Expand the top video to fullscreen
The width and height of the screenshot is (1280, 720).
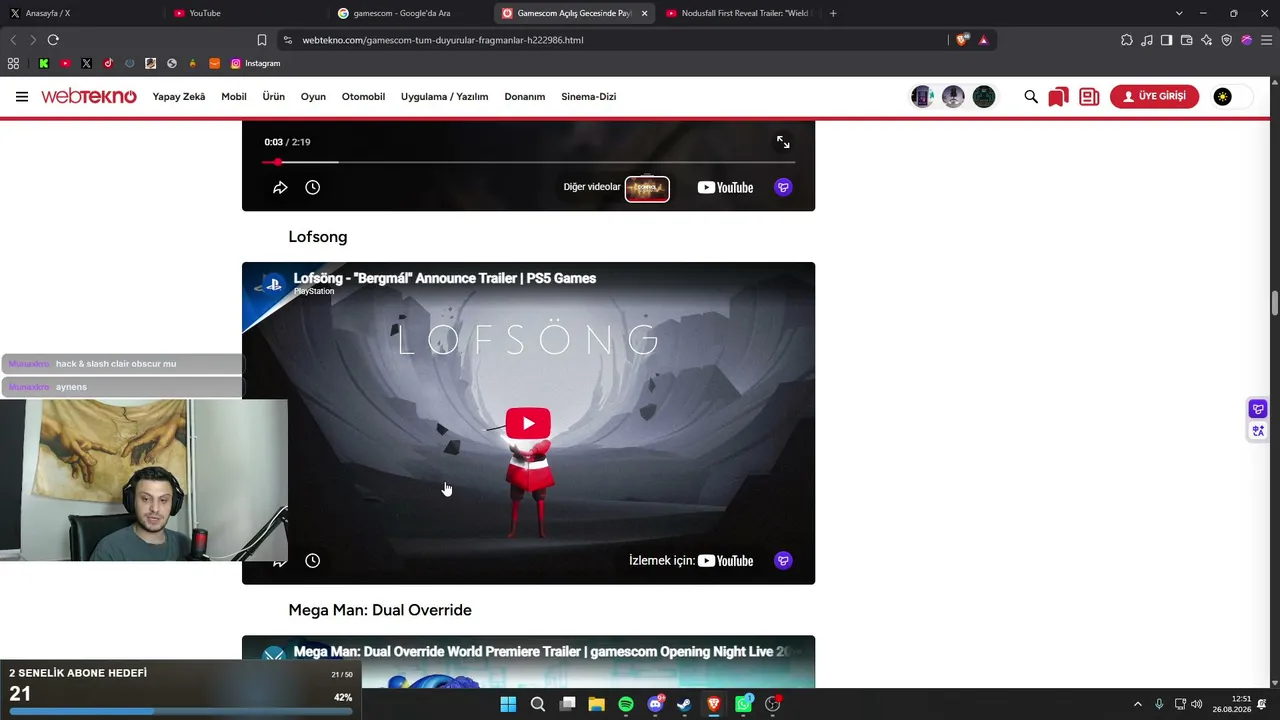(x=783, y=142)
